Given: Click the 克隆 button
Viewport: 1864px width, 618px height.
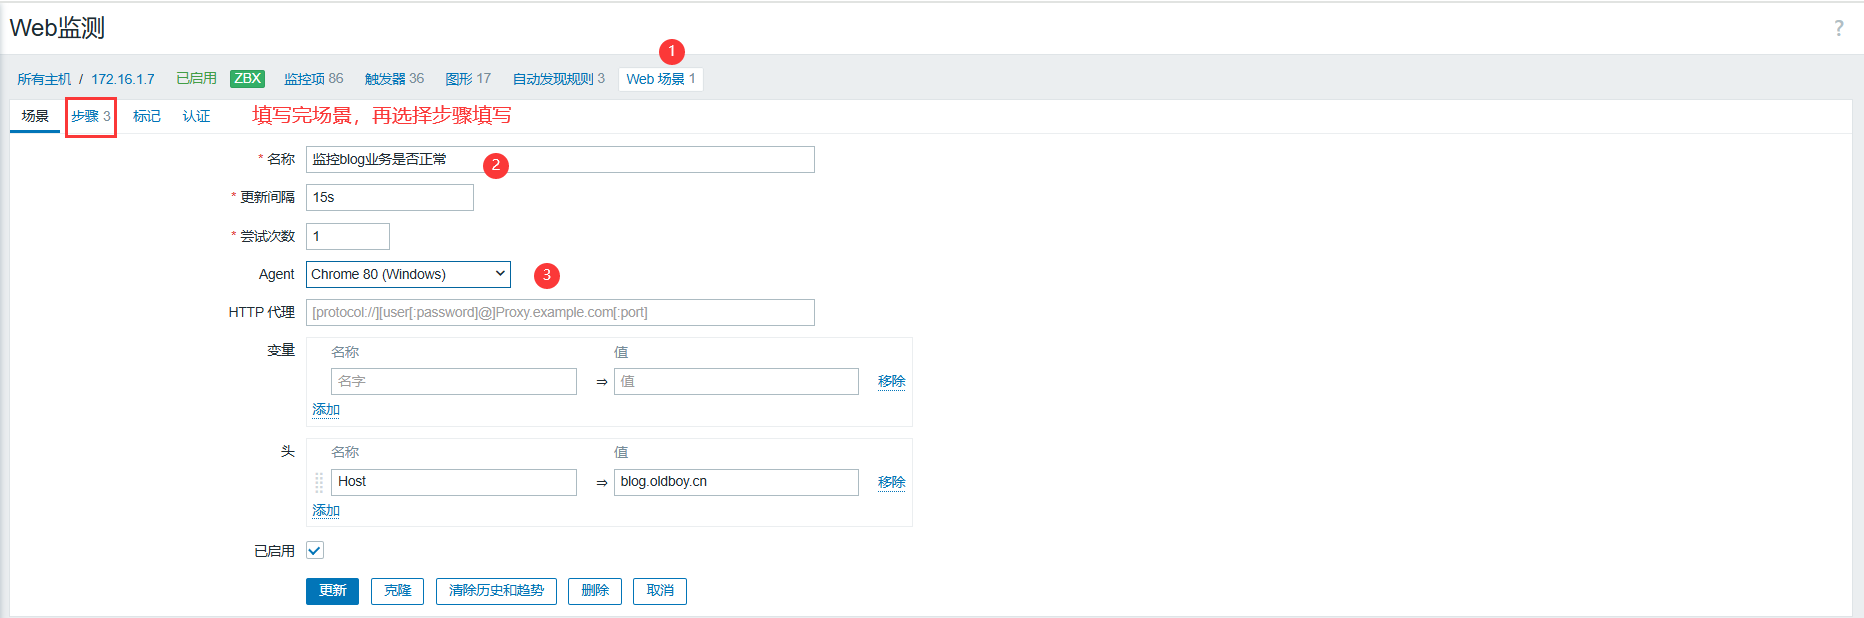Looking at the screenshot, I should pos(397,591).
